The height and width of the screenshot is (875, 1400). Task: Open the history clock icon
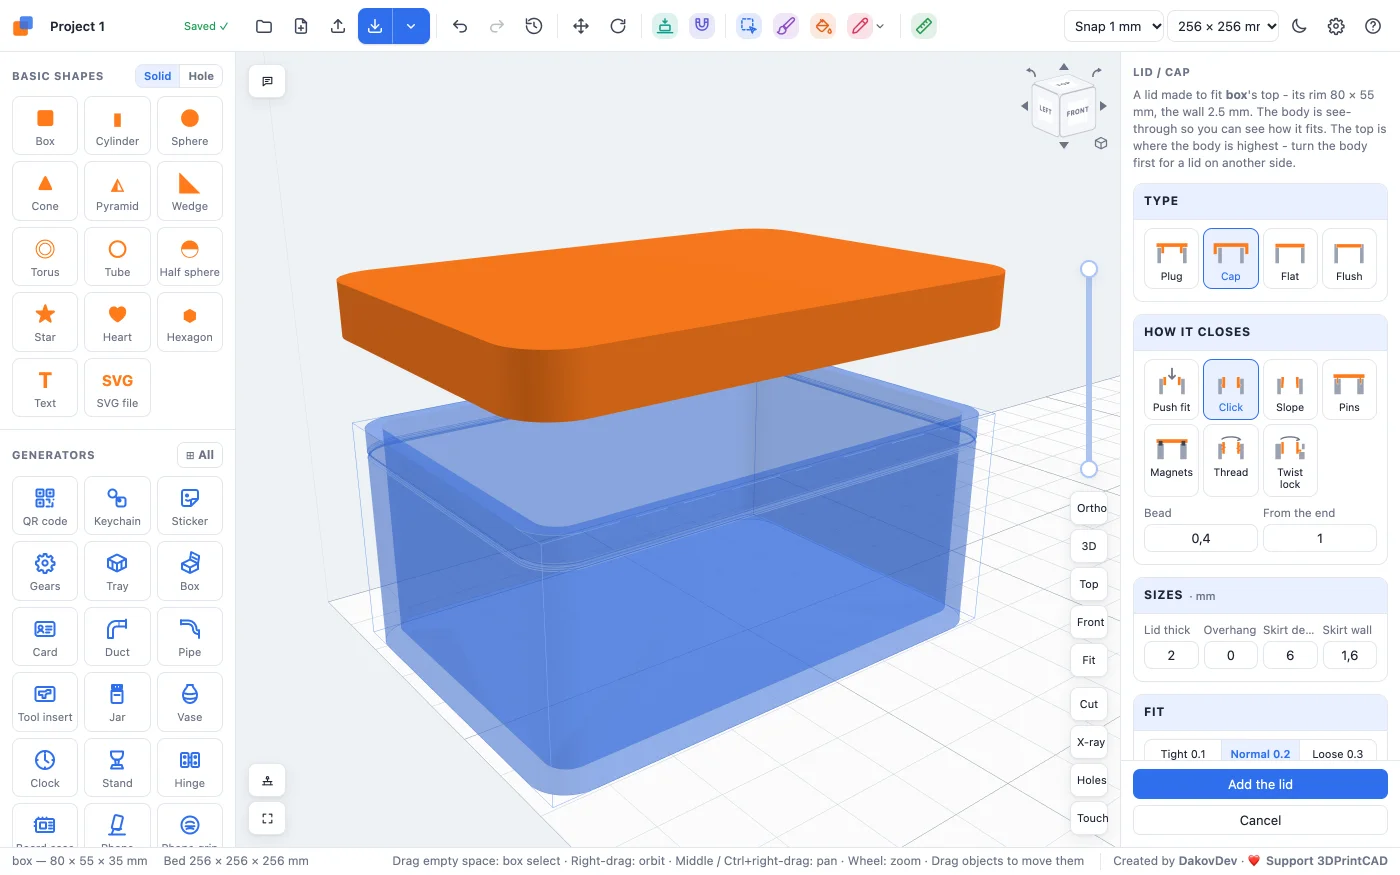coord(534,26)
